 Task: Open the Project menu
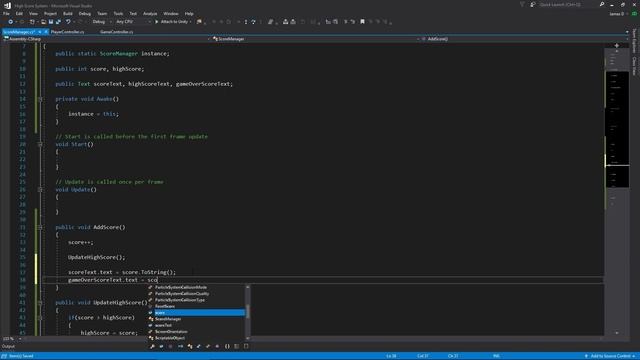pyautogui.click(x=50, y=13)
